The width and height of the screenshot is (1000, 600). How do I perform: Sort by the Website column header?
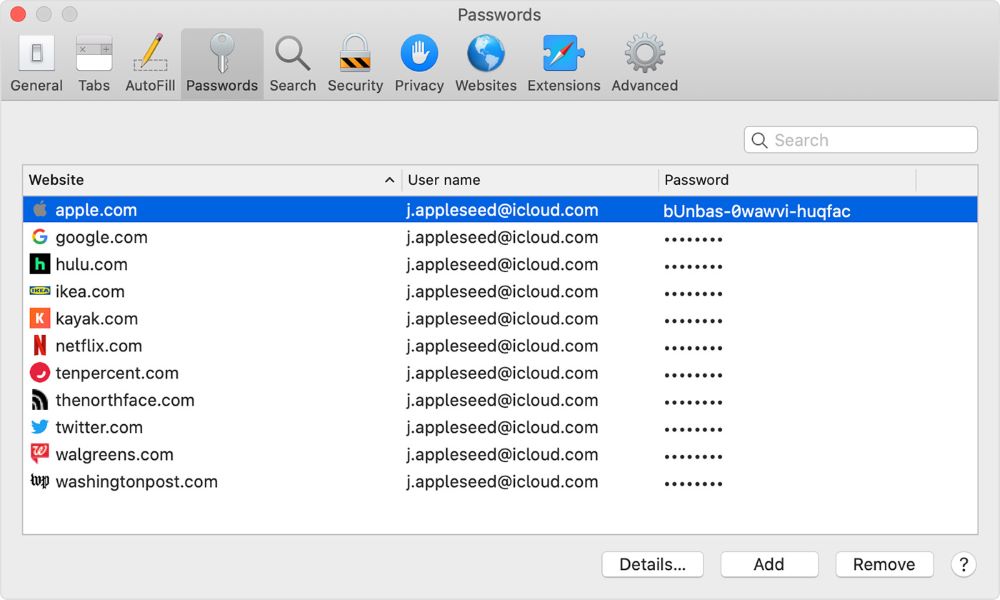[x=212, y=180]
